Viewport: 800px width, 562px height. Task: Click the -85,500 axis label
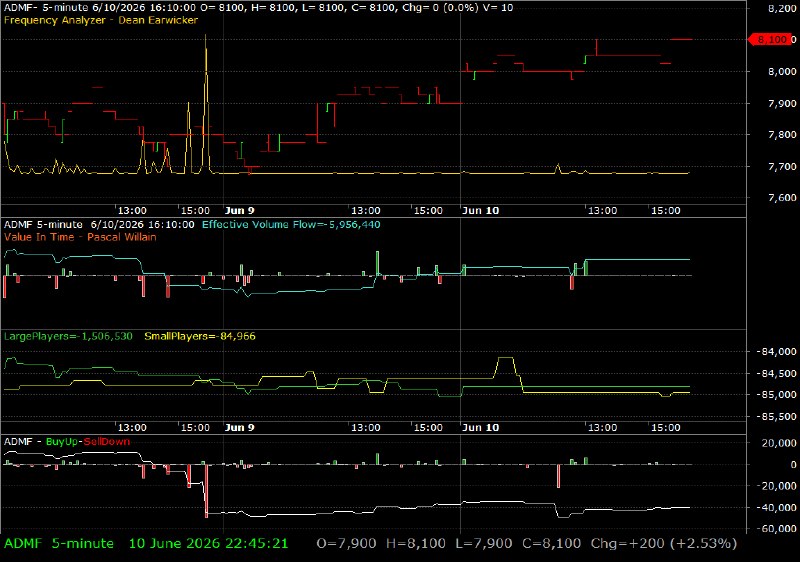pyautogui.click(x=776, y=417)
